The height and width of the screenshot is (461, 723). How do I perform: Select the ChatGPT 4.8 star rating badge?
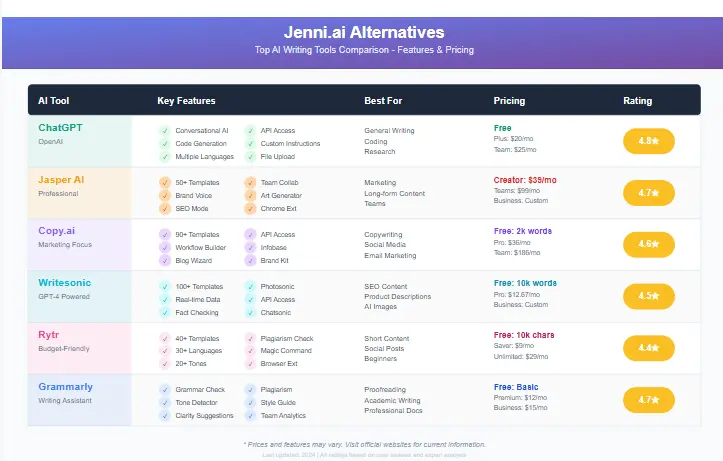click(x=649, y=141)
